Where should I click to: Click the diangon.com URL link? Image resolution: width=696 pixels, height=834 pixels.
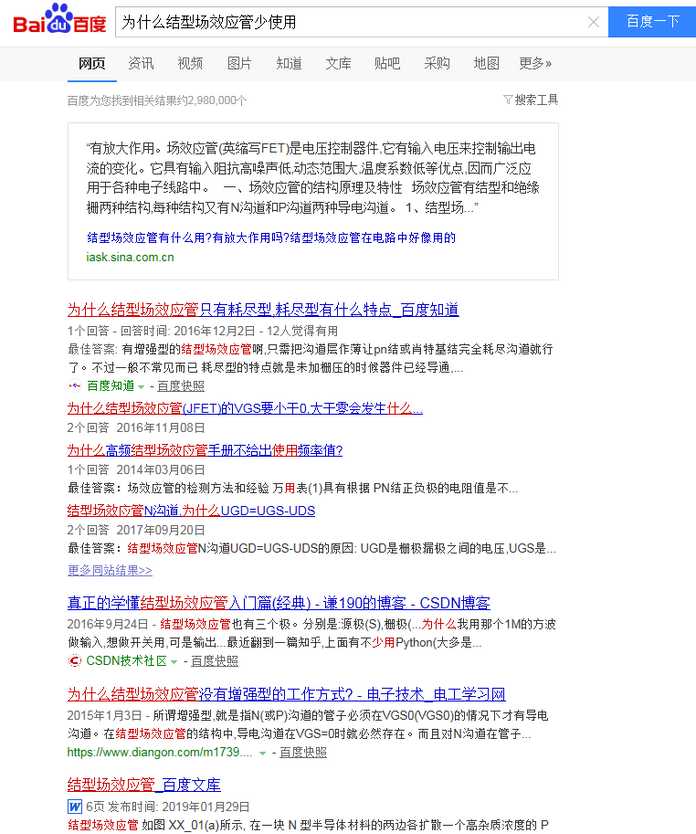[160, 752]
